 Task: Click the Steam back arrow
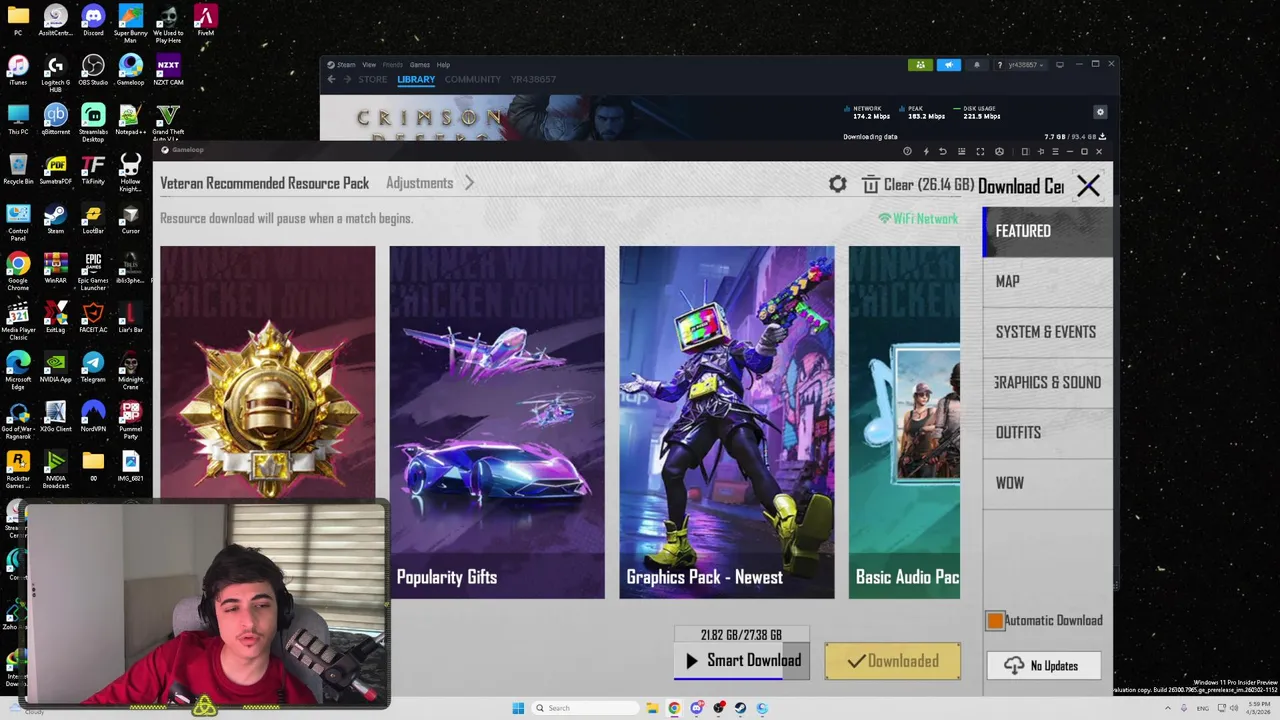coord(331,79)
